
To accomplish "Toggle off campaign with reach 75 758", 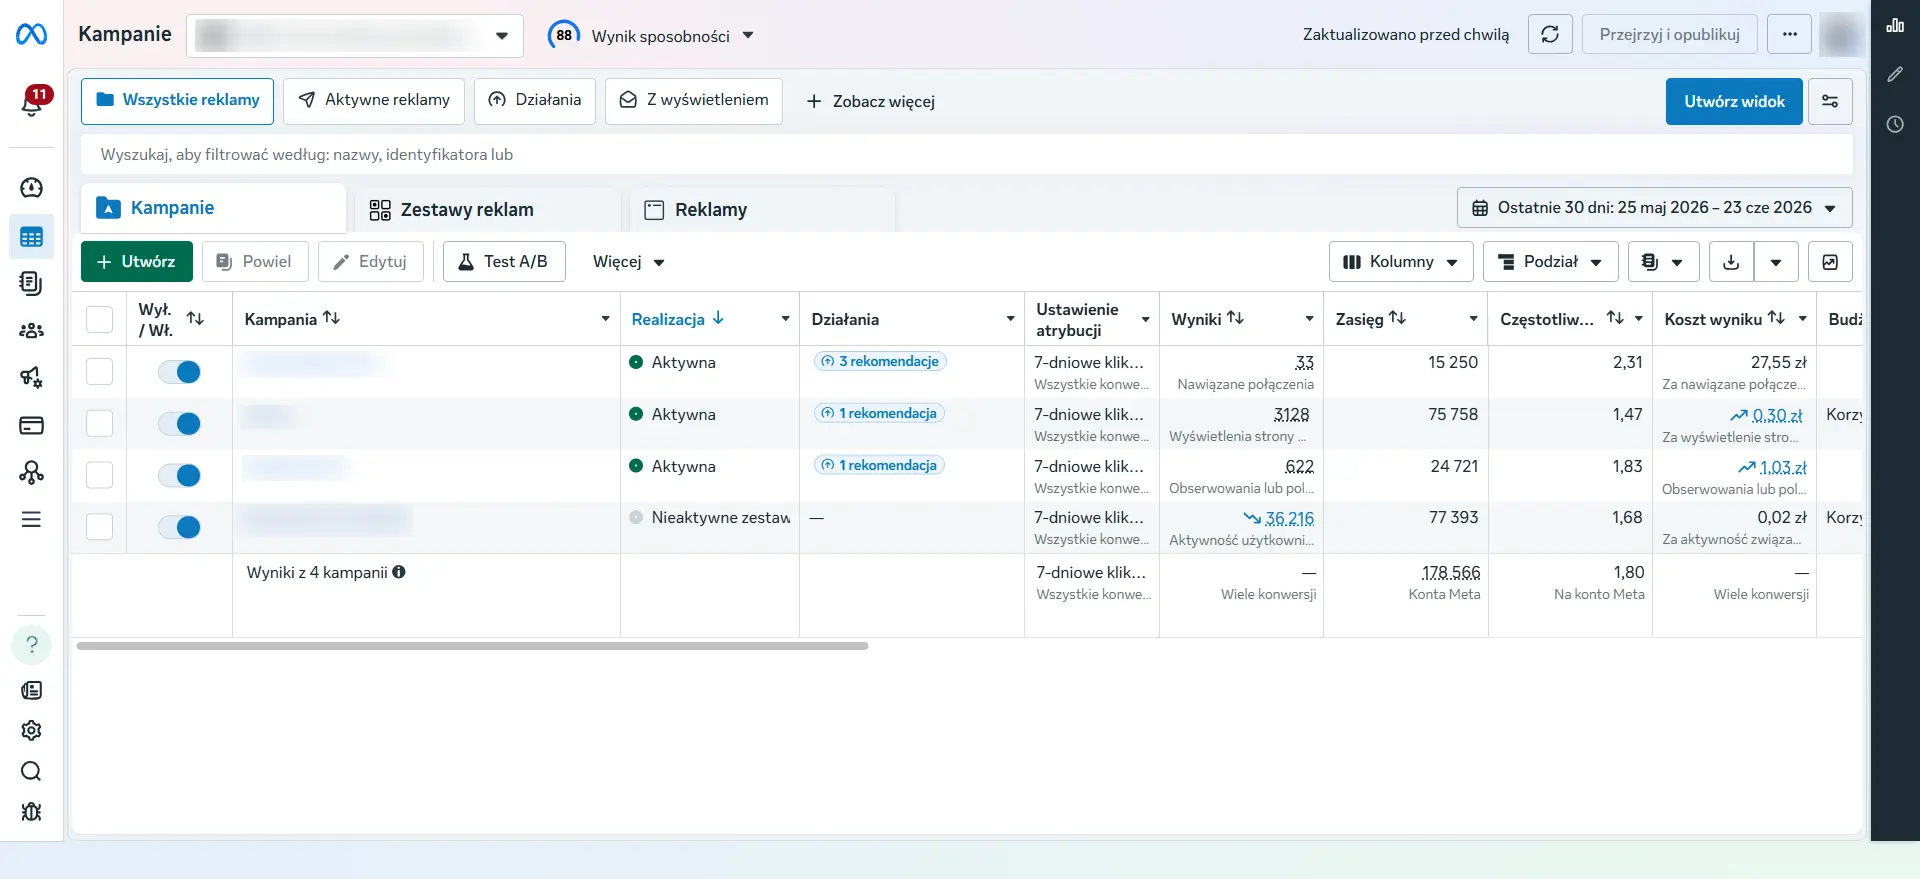I will pyautogui.click(x=180, y=424).
